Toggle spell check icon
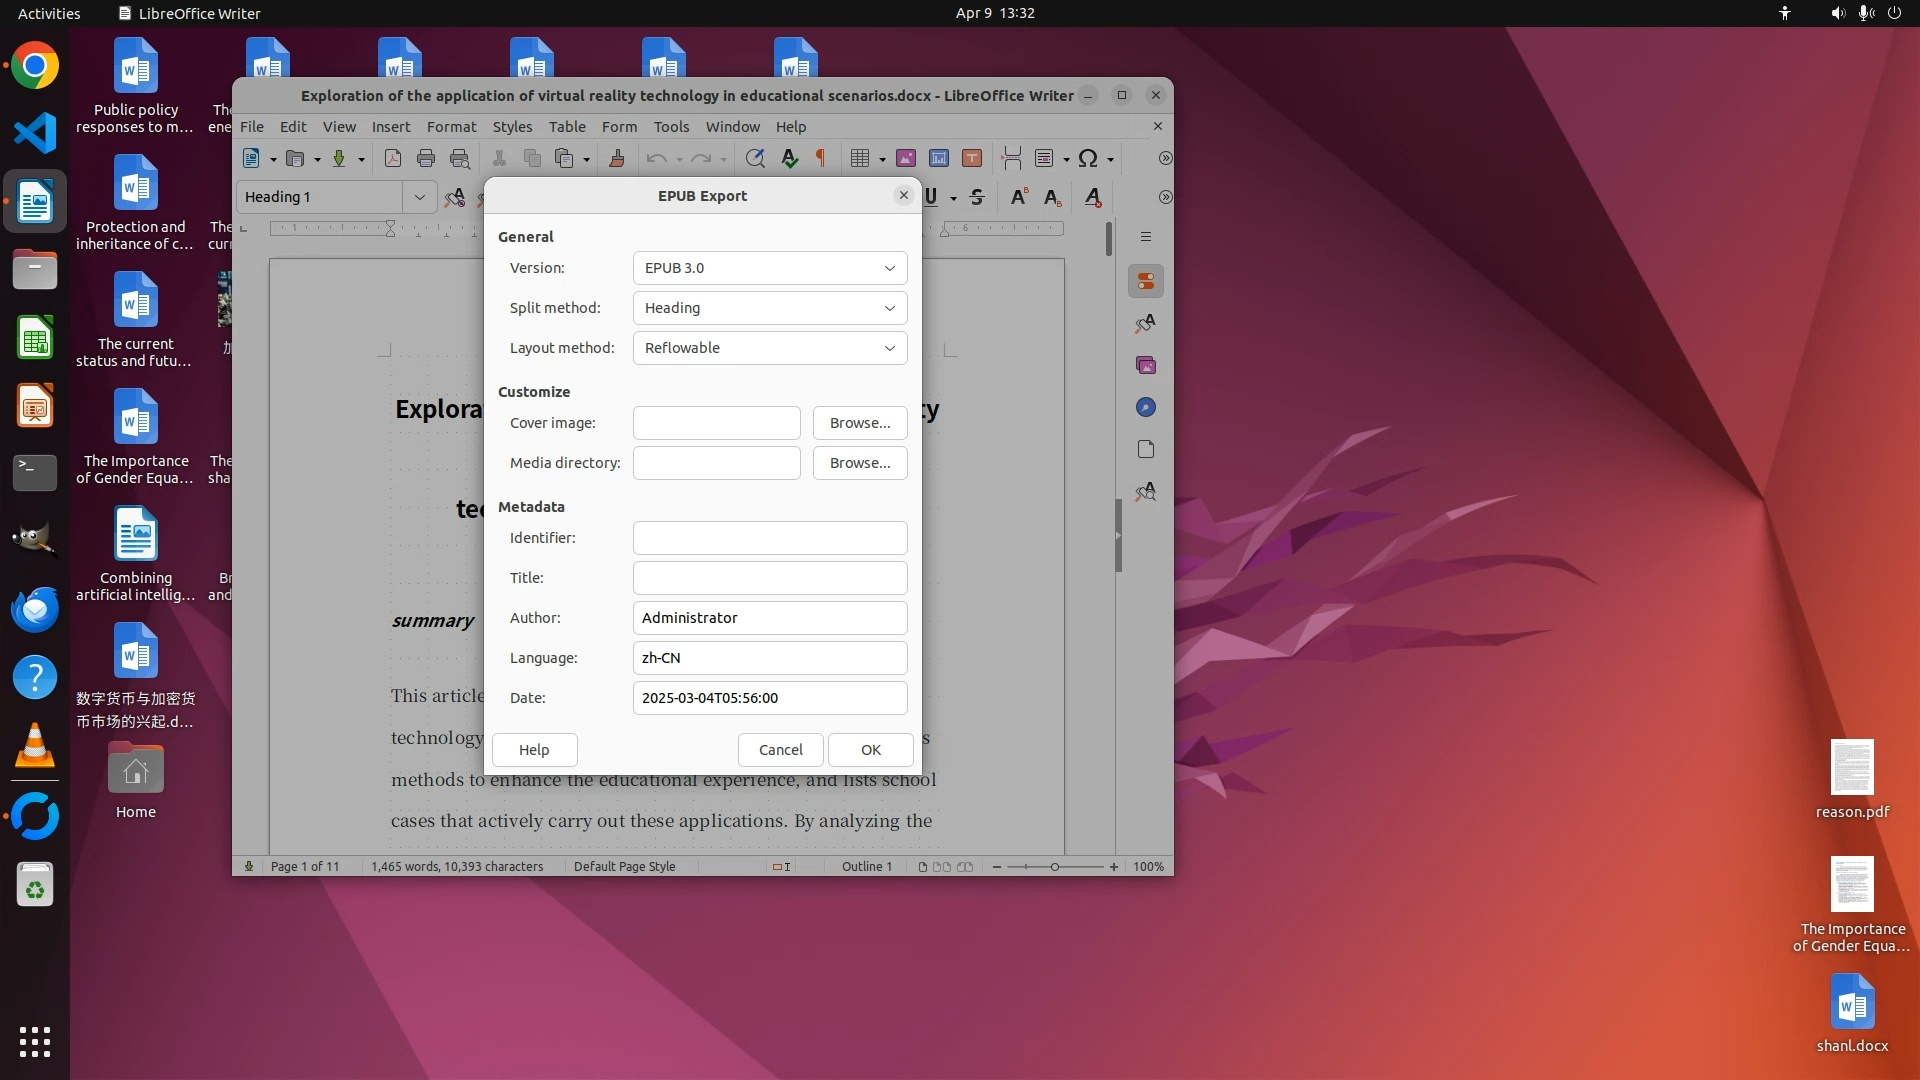The image size is (1920, 1080). tap(789, 158)
